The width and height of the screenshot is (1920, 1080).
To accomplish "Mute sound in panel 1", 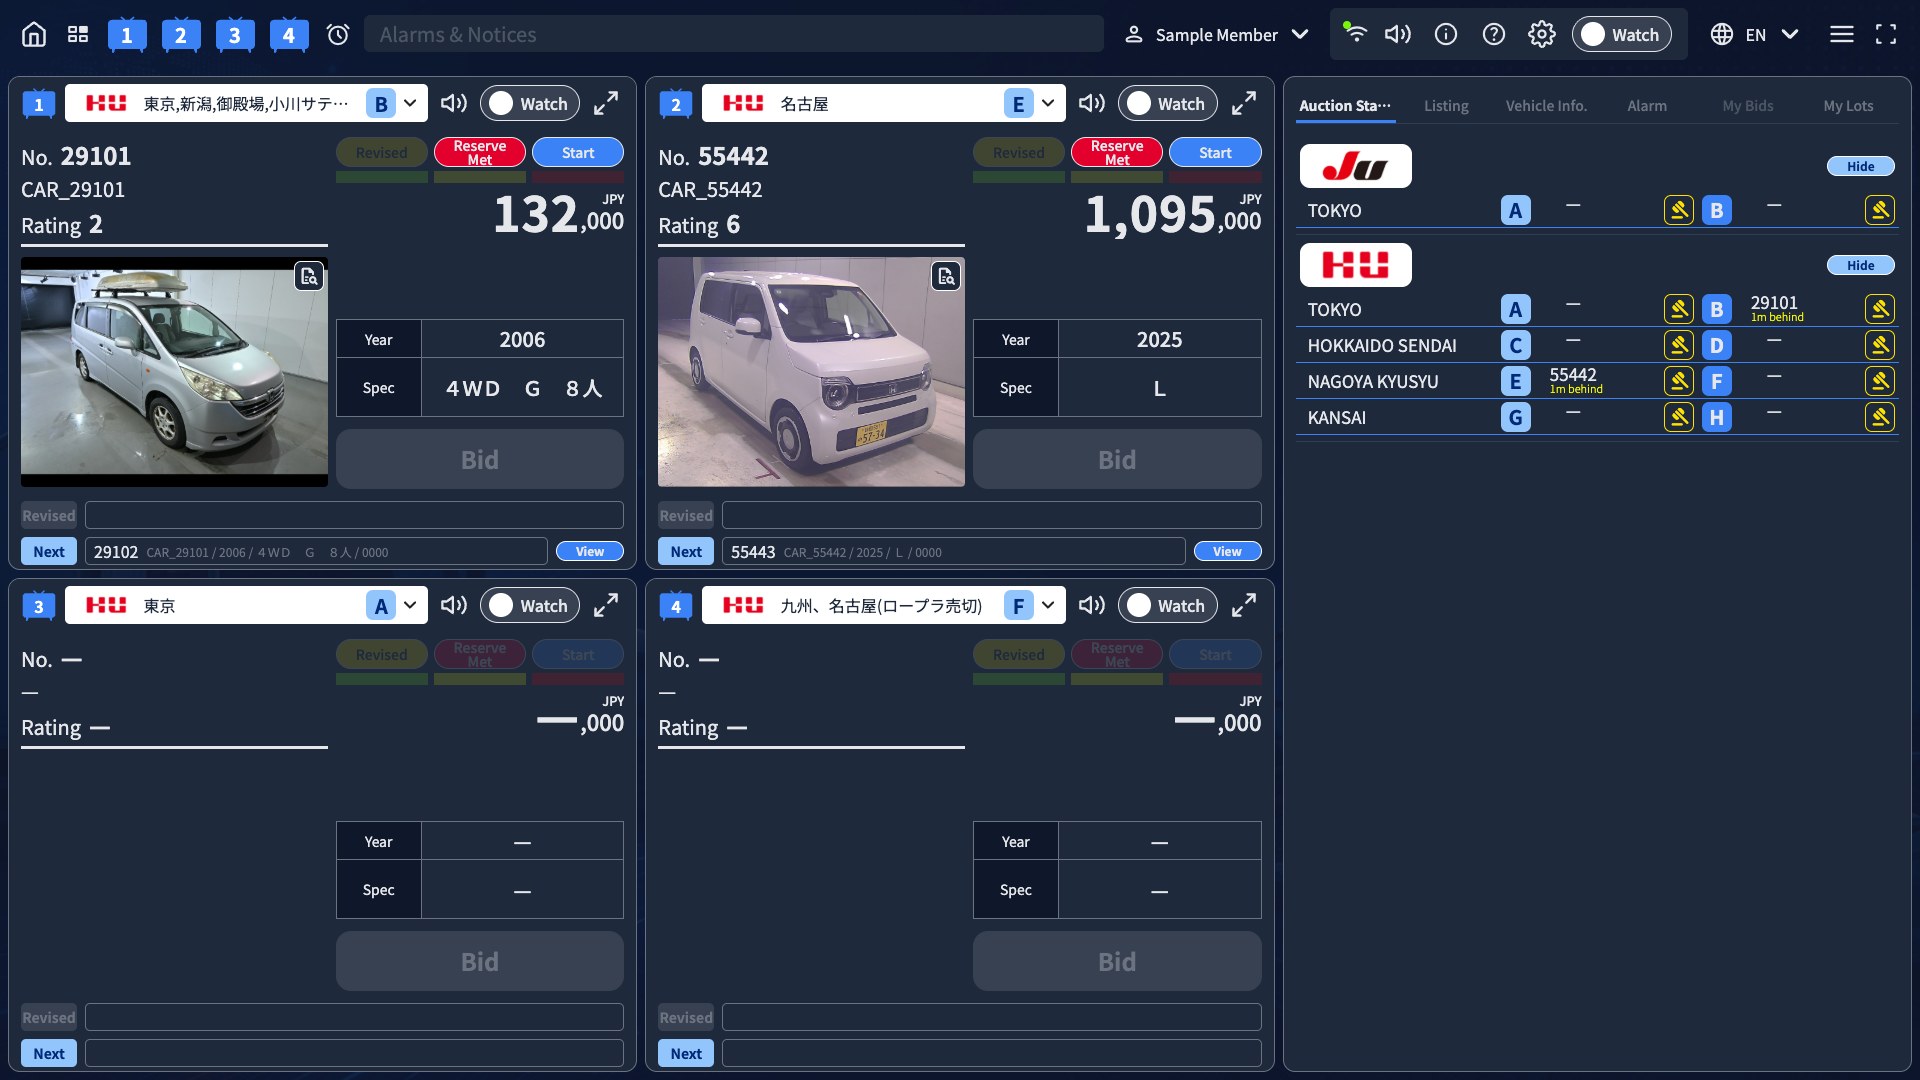I will pyautogui.click(x=454, y=103).
